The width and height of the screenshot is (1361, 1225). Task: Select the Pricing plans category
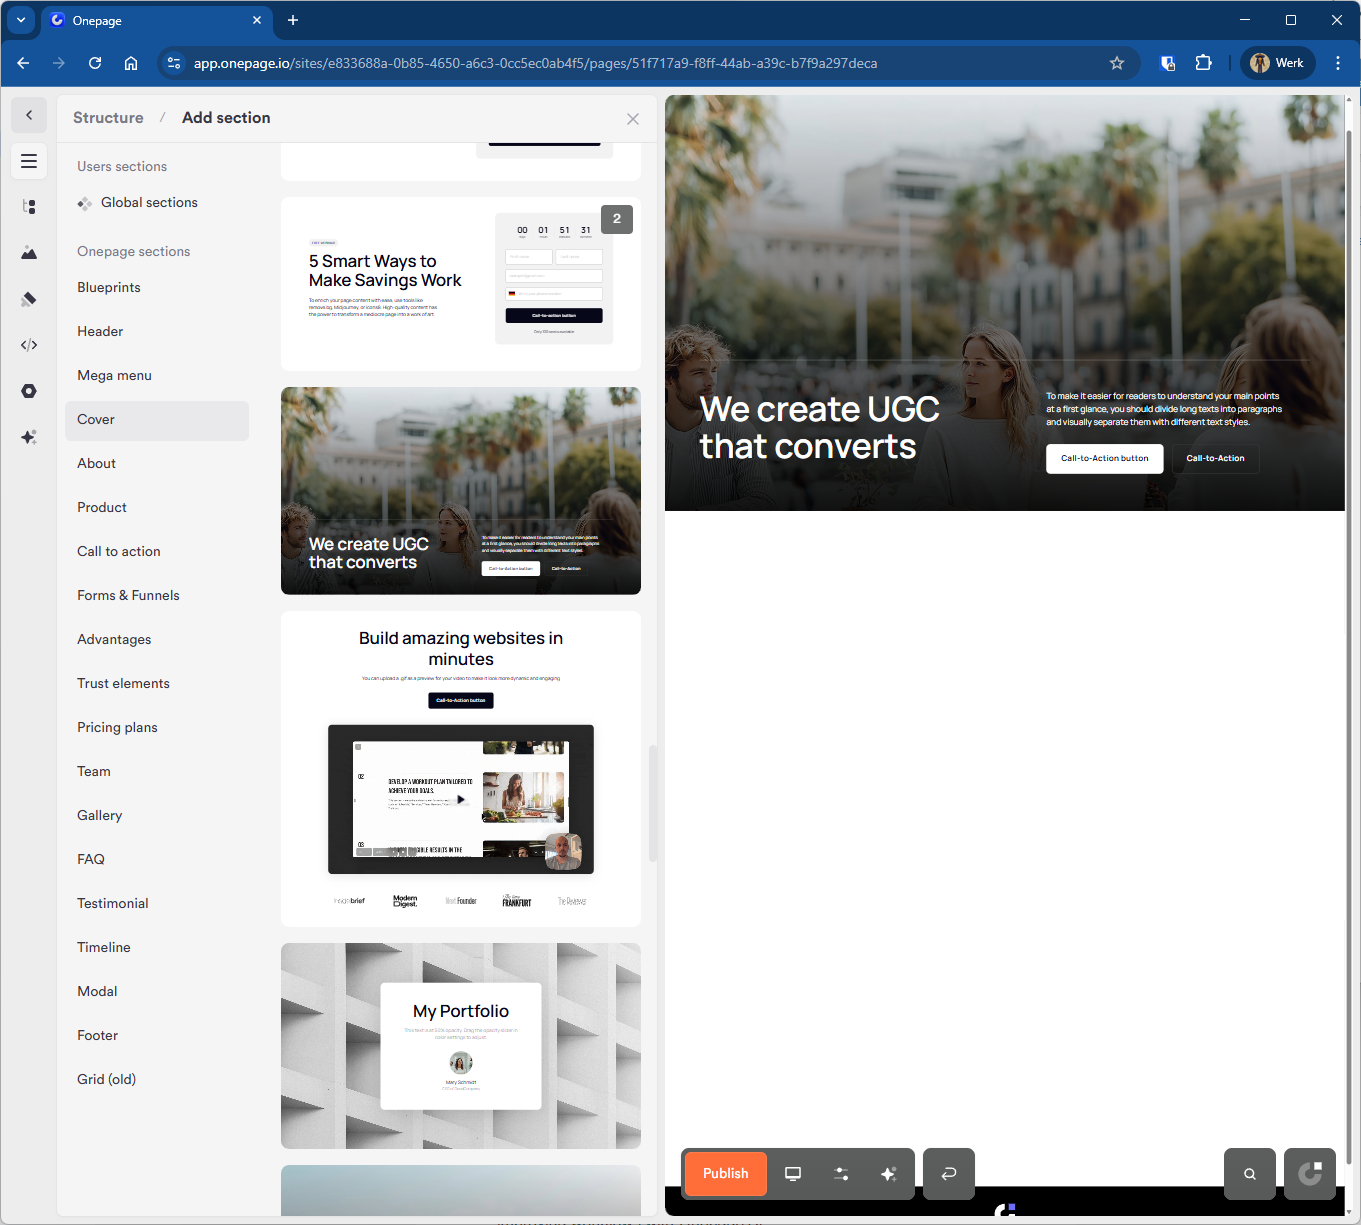click(x=157, y=728)
